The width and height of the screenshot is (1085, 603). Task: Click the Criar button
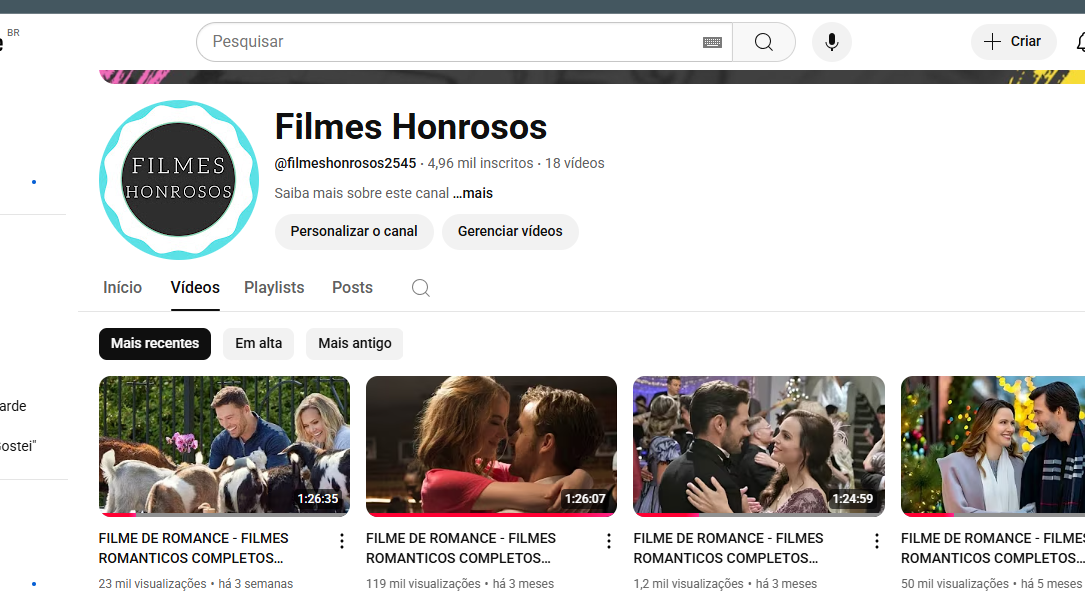point(1014,42)
